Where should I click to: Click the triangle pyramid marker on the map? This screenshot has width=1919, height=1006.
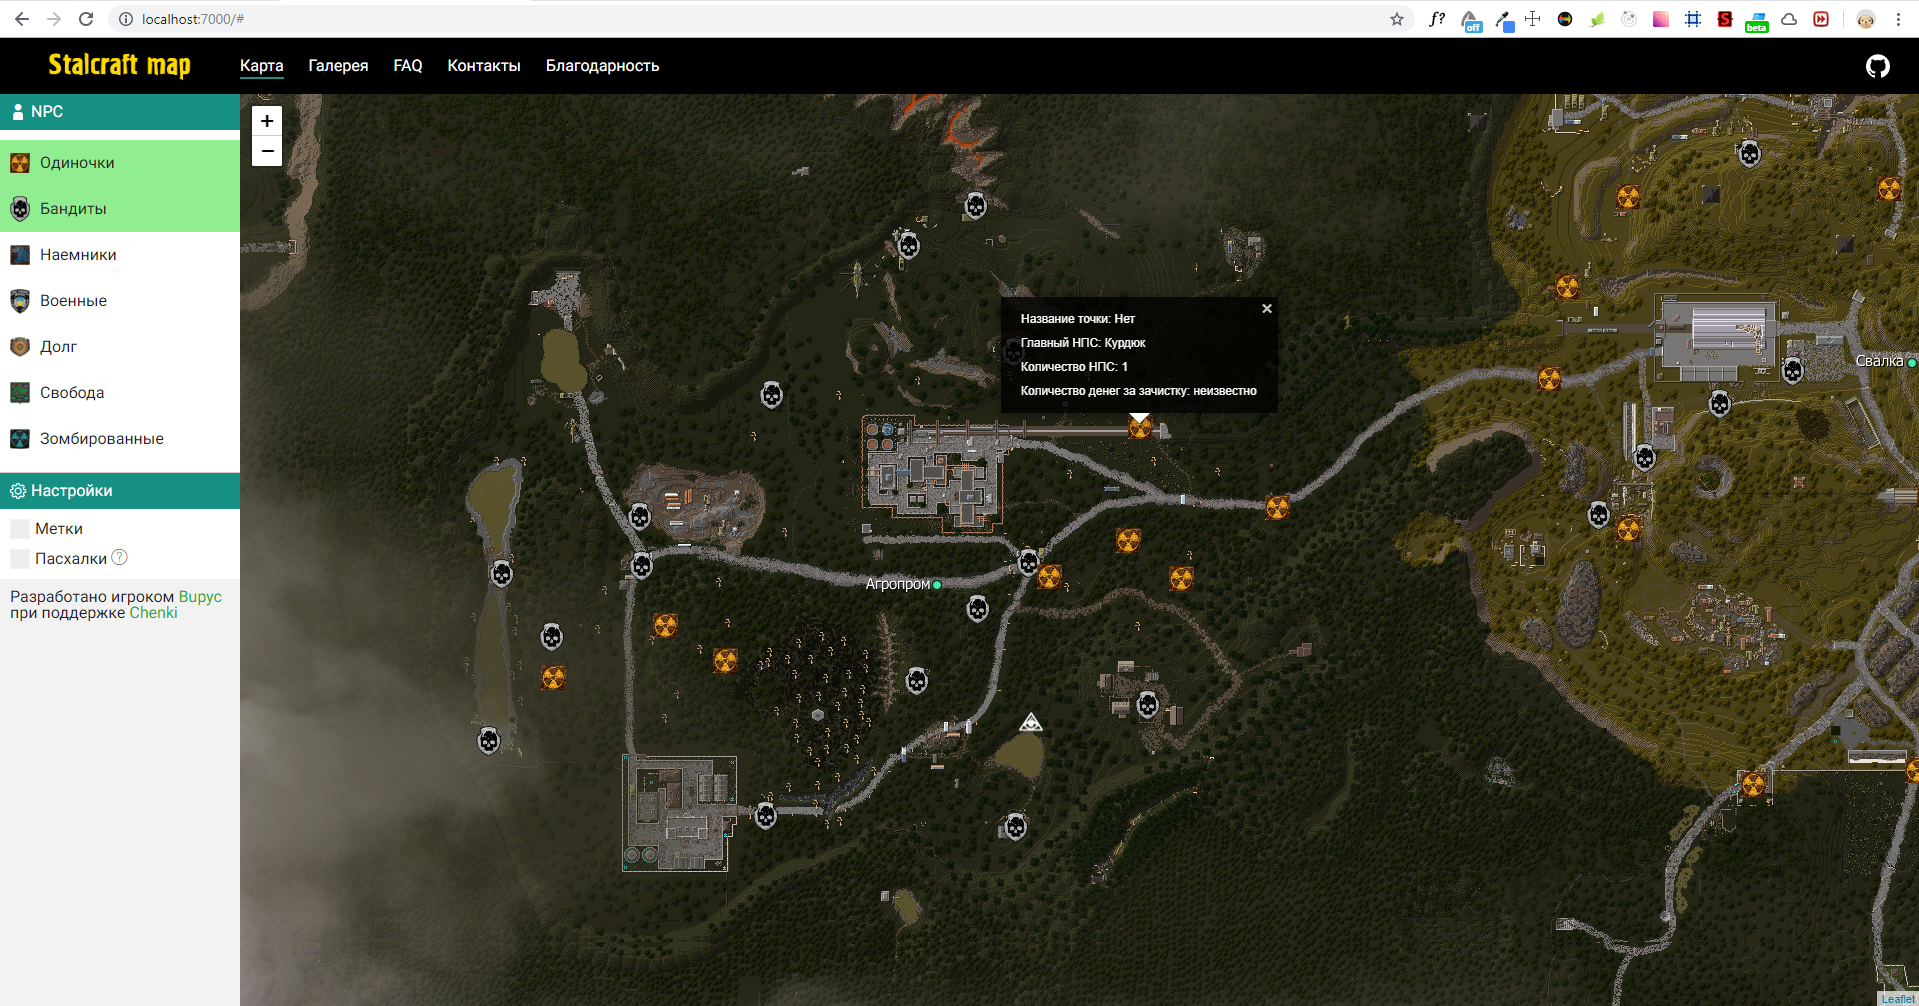(1031, 722)
